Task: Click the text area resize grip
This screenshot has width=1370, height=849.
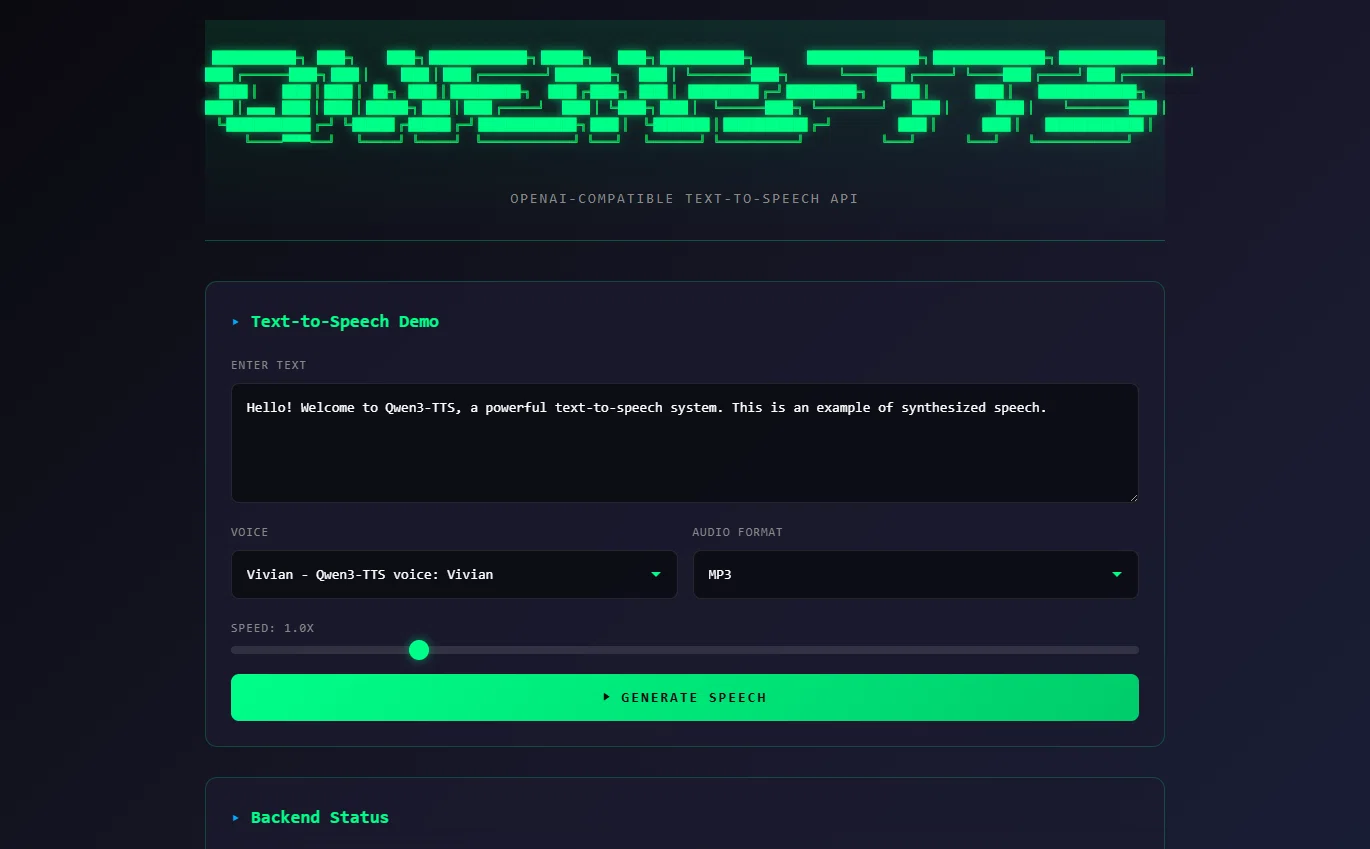Action: (x=1132, y=496)
